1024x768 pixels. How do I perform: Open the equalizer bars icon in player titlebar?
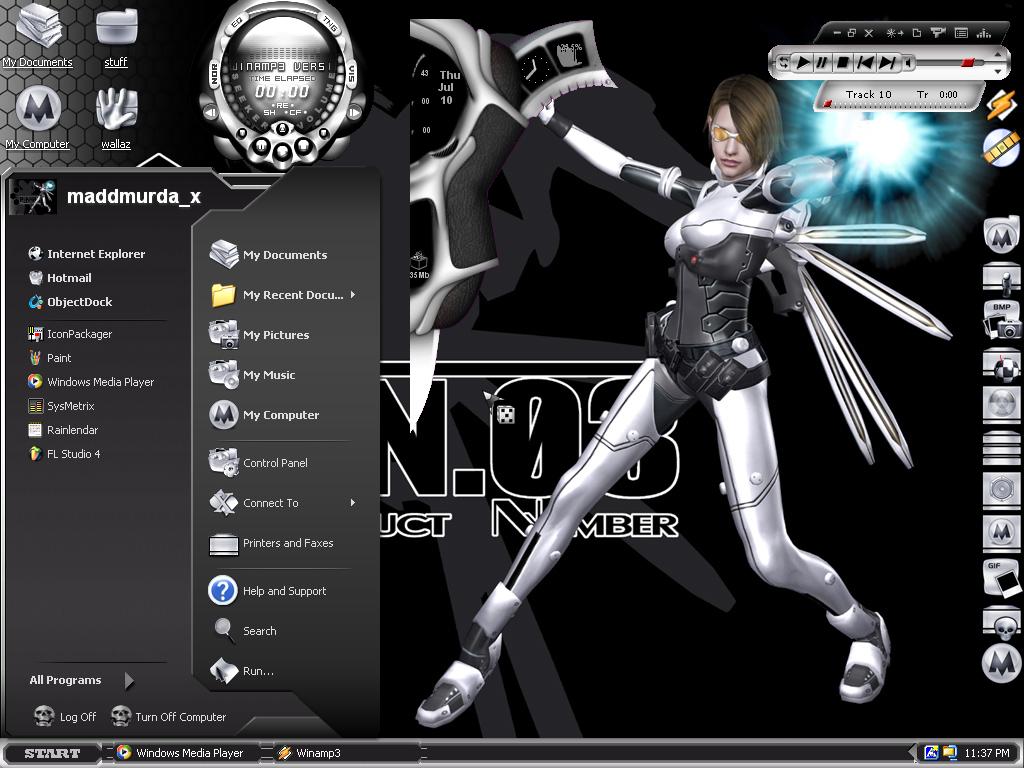pyautogui.click(x=984, y=33)
